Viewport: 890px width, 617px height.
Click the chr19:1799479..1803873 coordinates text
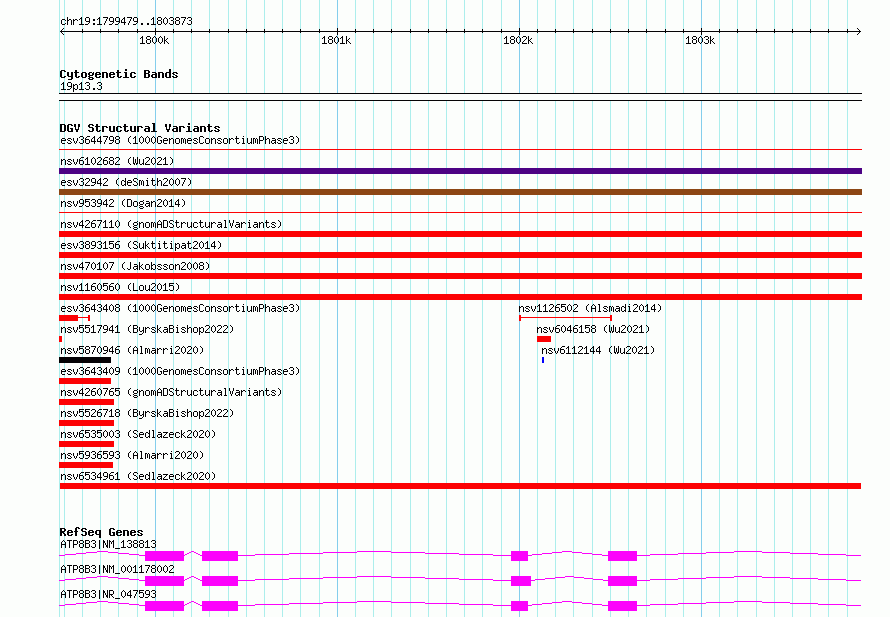[x=126, y=21]
